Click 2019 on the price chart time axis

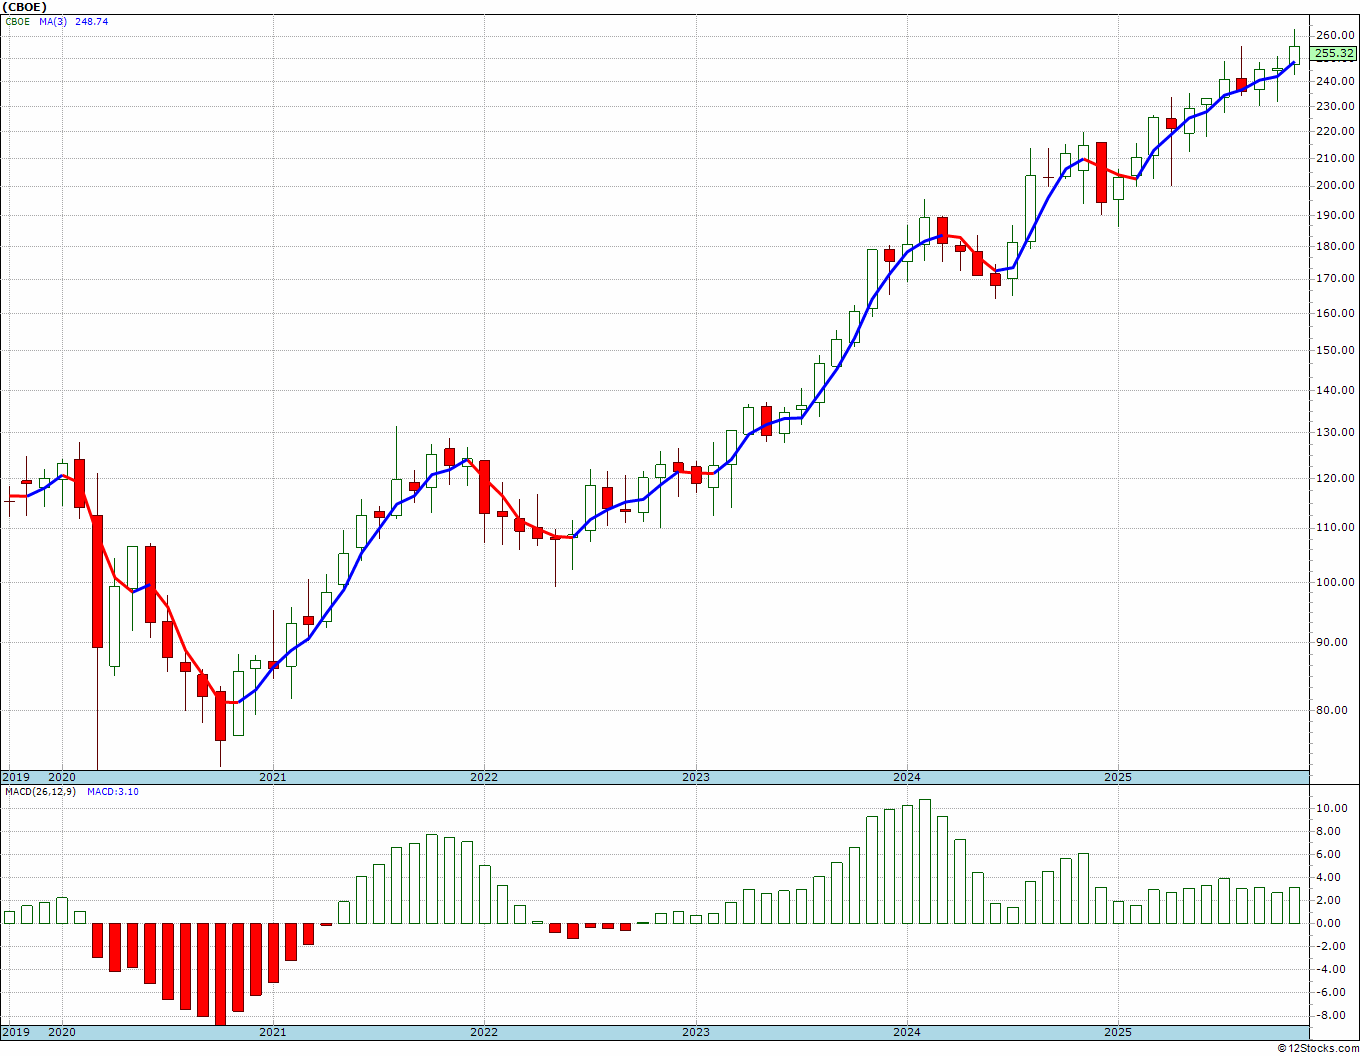[x=17, y=777]
